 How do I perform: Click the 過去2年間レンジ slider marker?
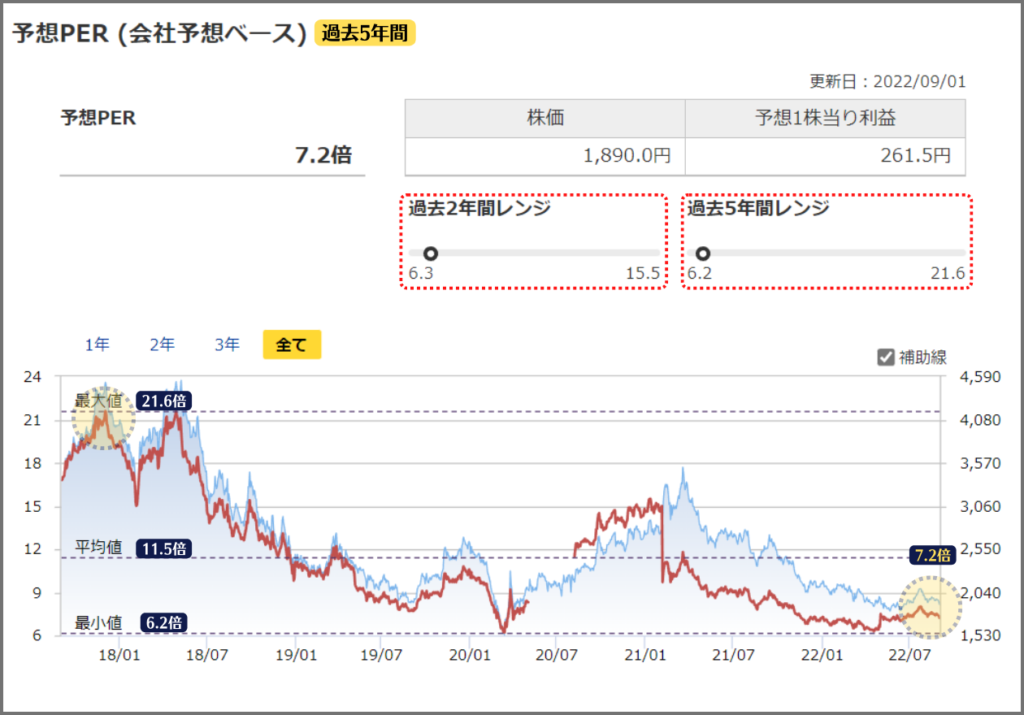[x=430, y=253]
